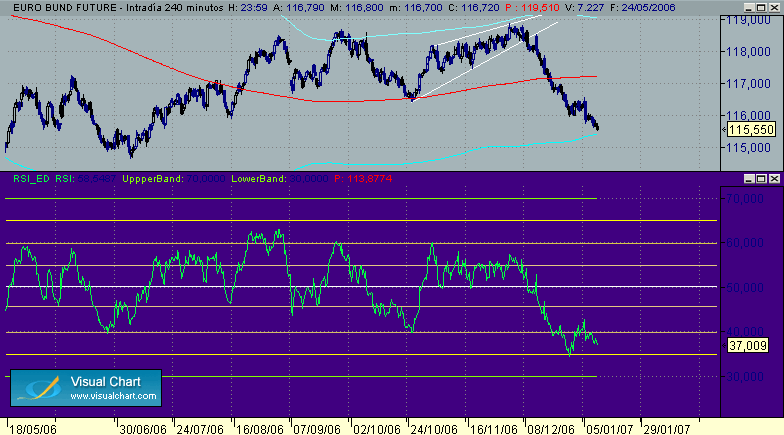Click the 05/01/07 date on time axis
Screen dimensions: 784x435
tap(610, 429)
